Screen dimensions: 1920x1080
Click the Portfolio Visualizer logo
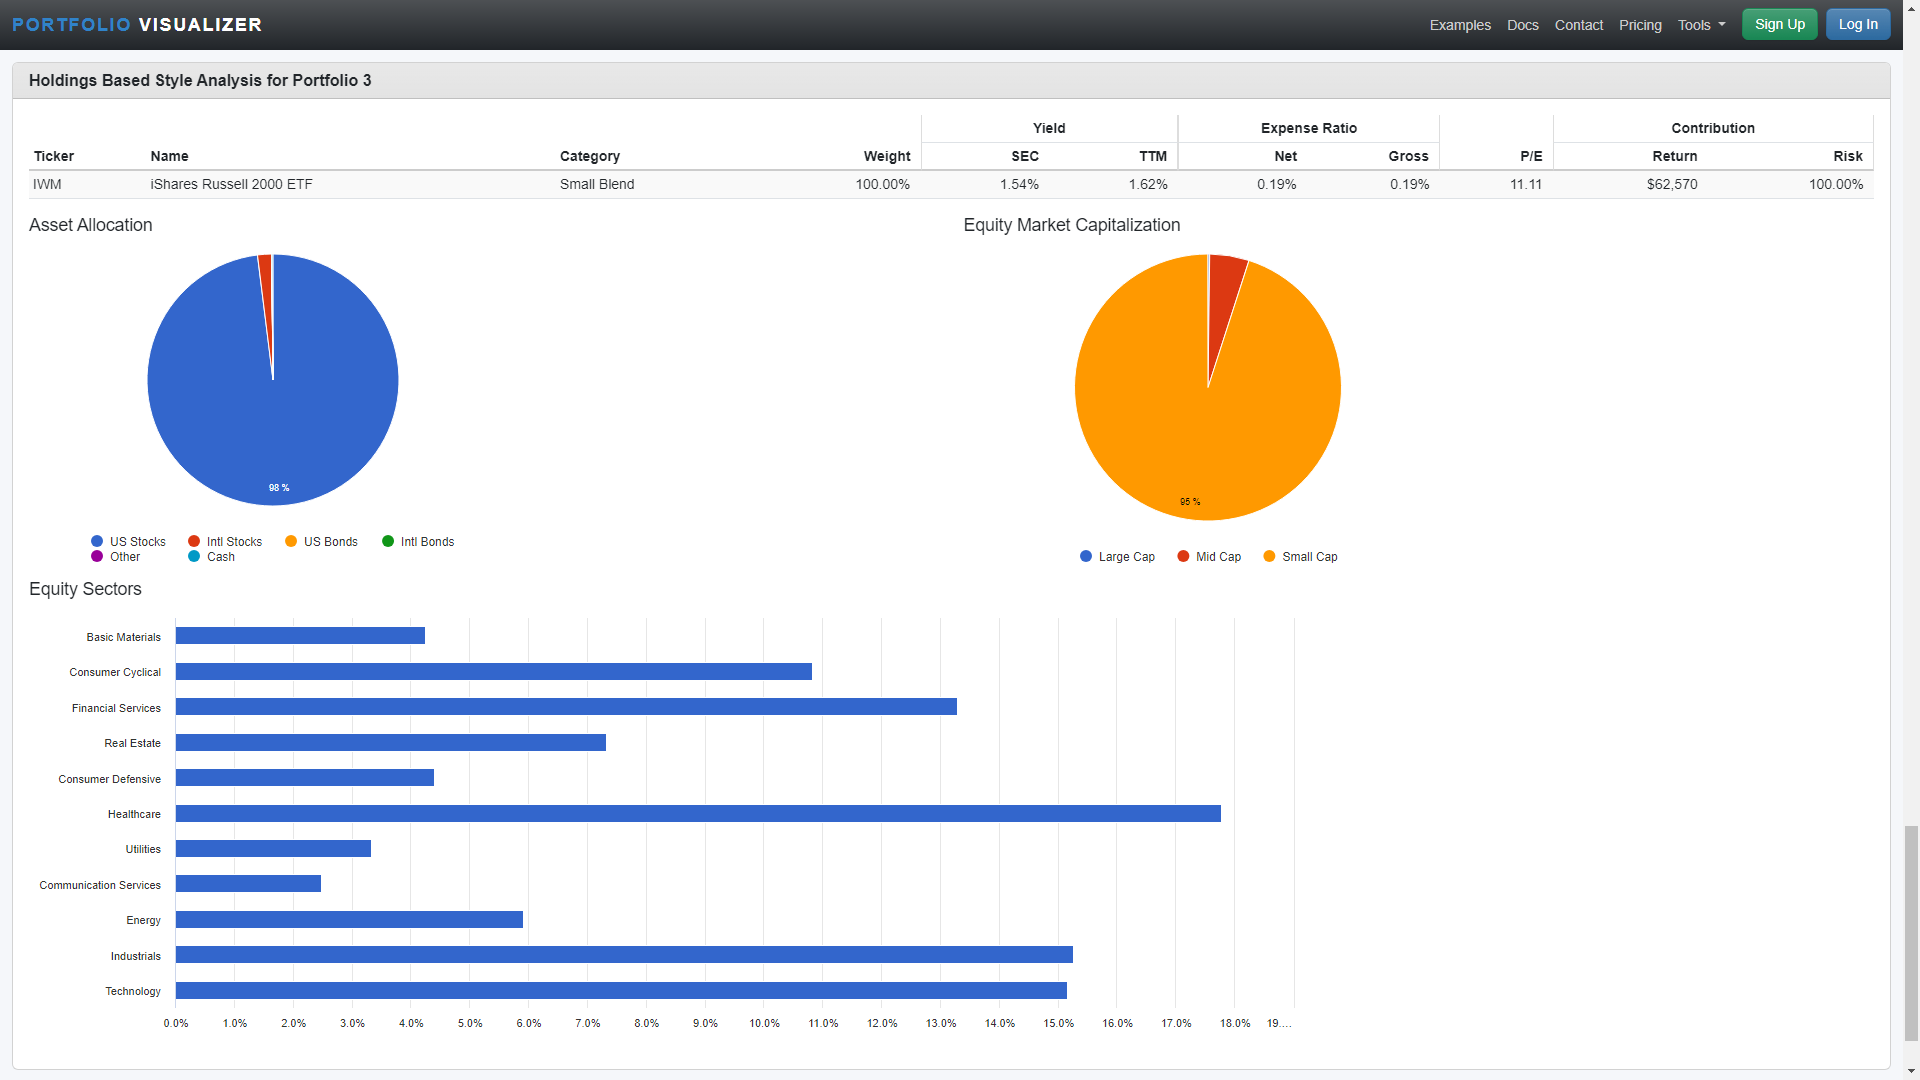137,25
